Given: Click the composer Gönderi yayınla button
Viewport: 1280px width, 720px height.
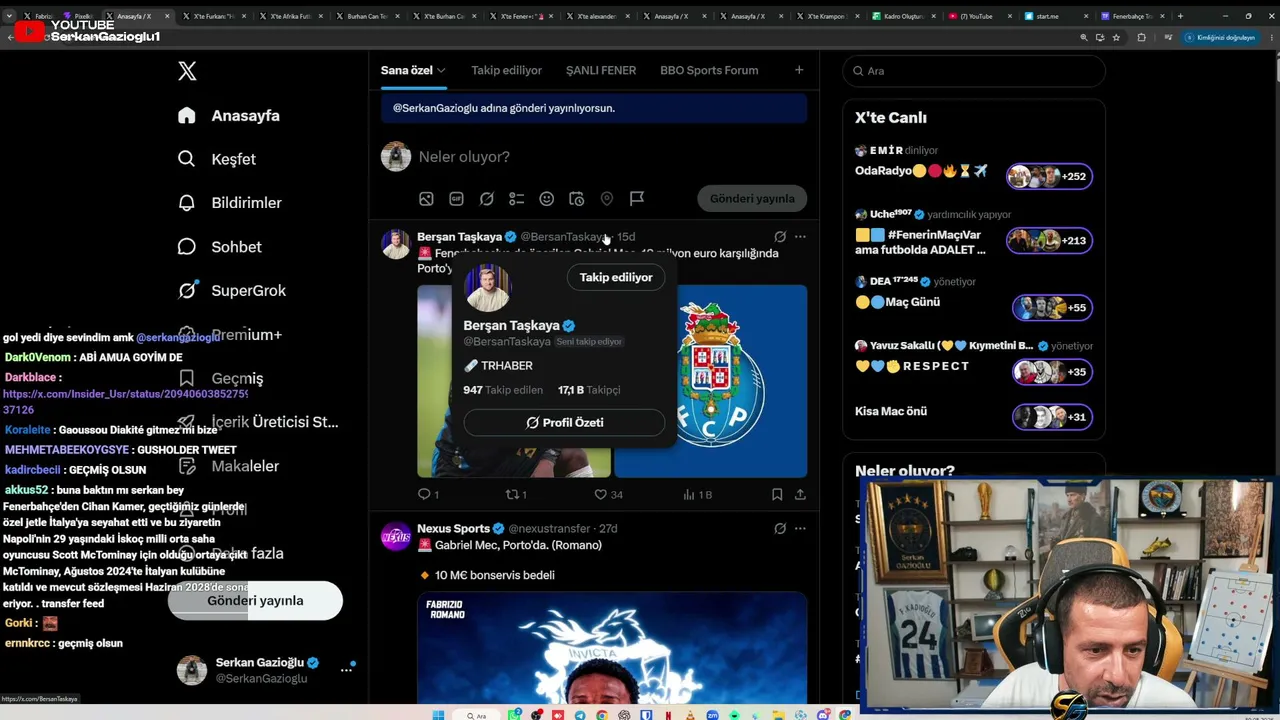Looking at the screenshot, I should coord(752,199).
